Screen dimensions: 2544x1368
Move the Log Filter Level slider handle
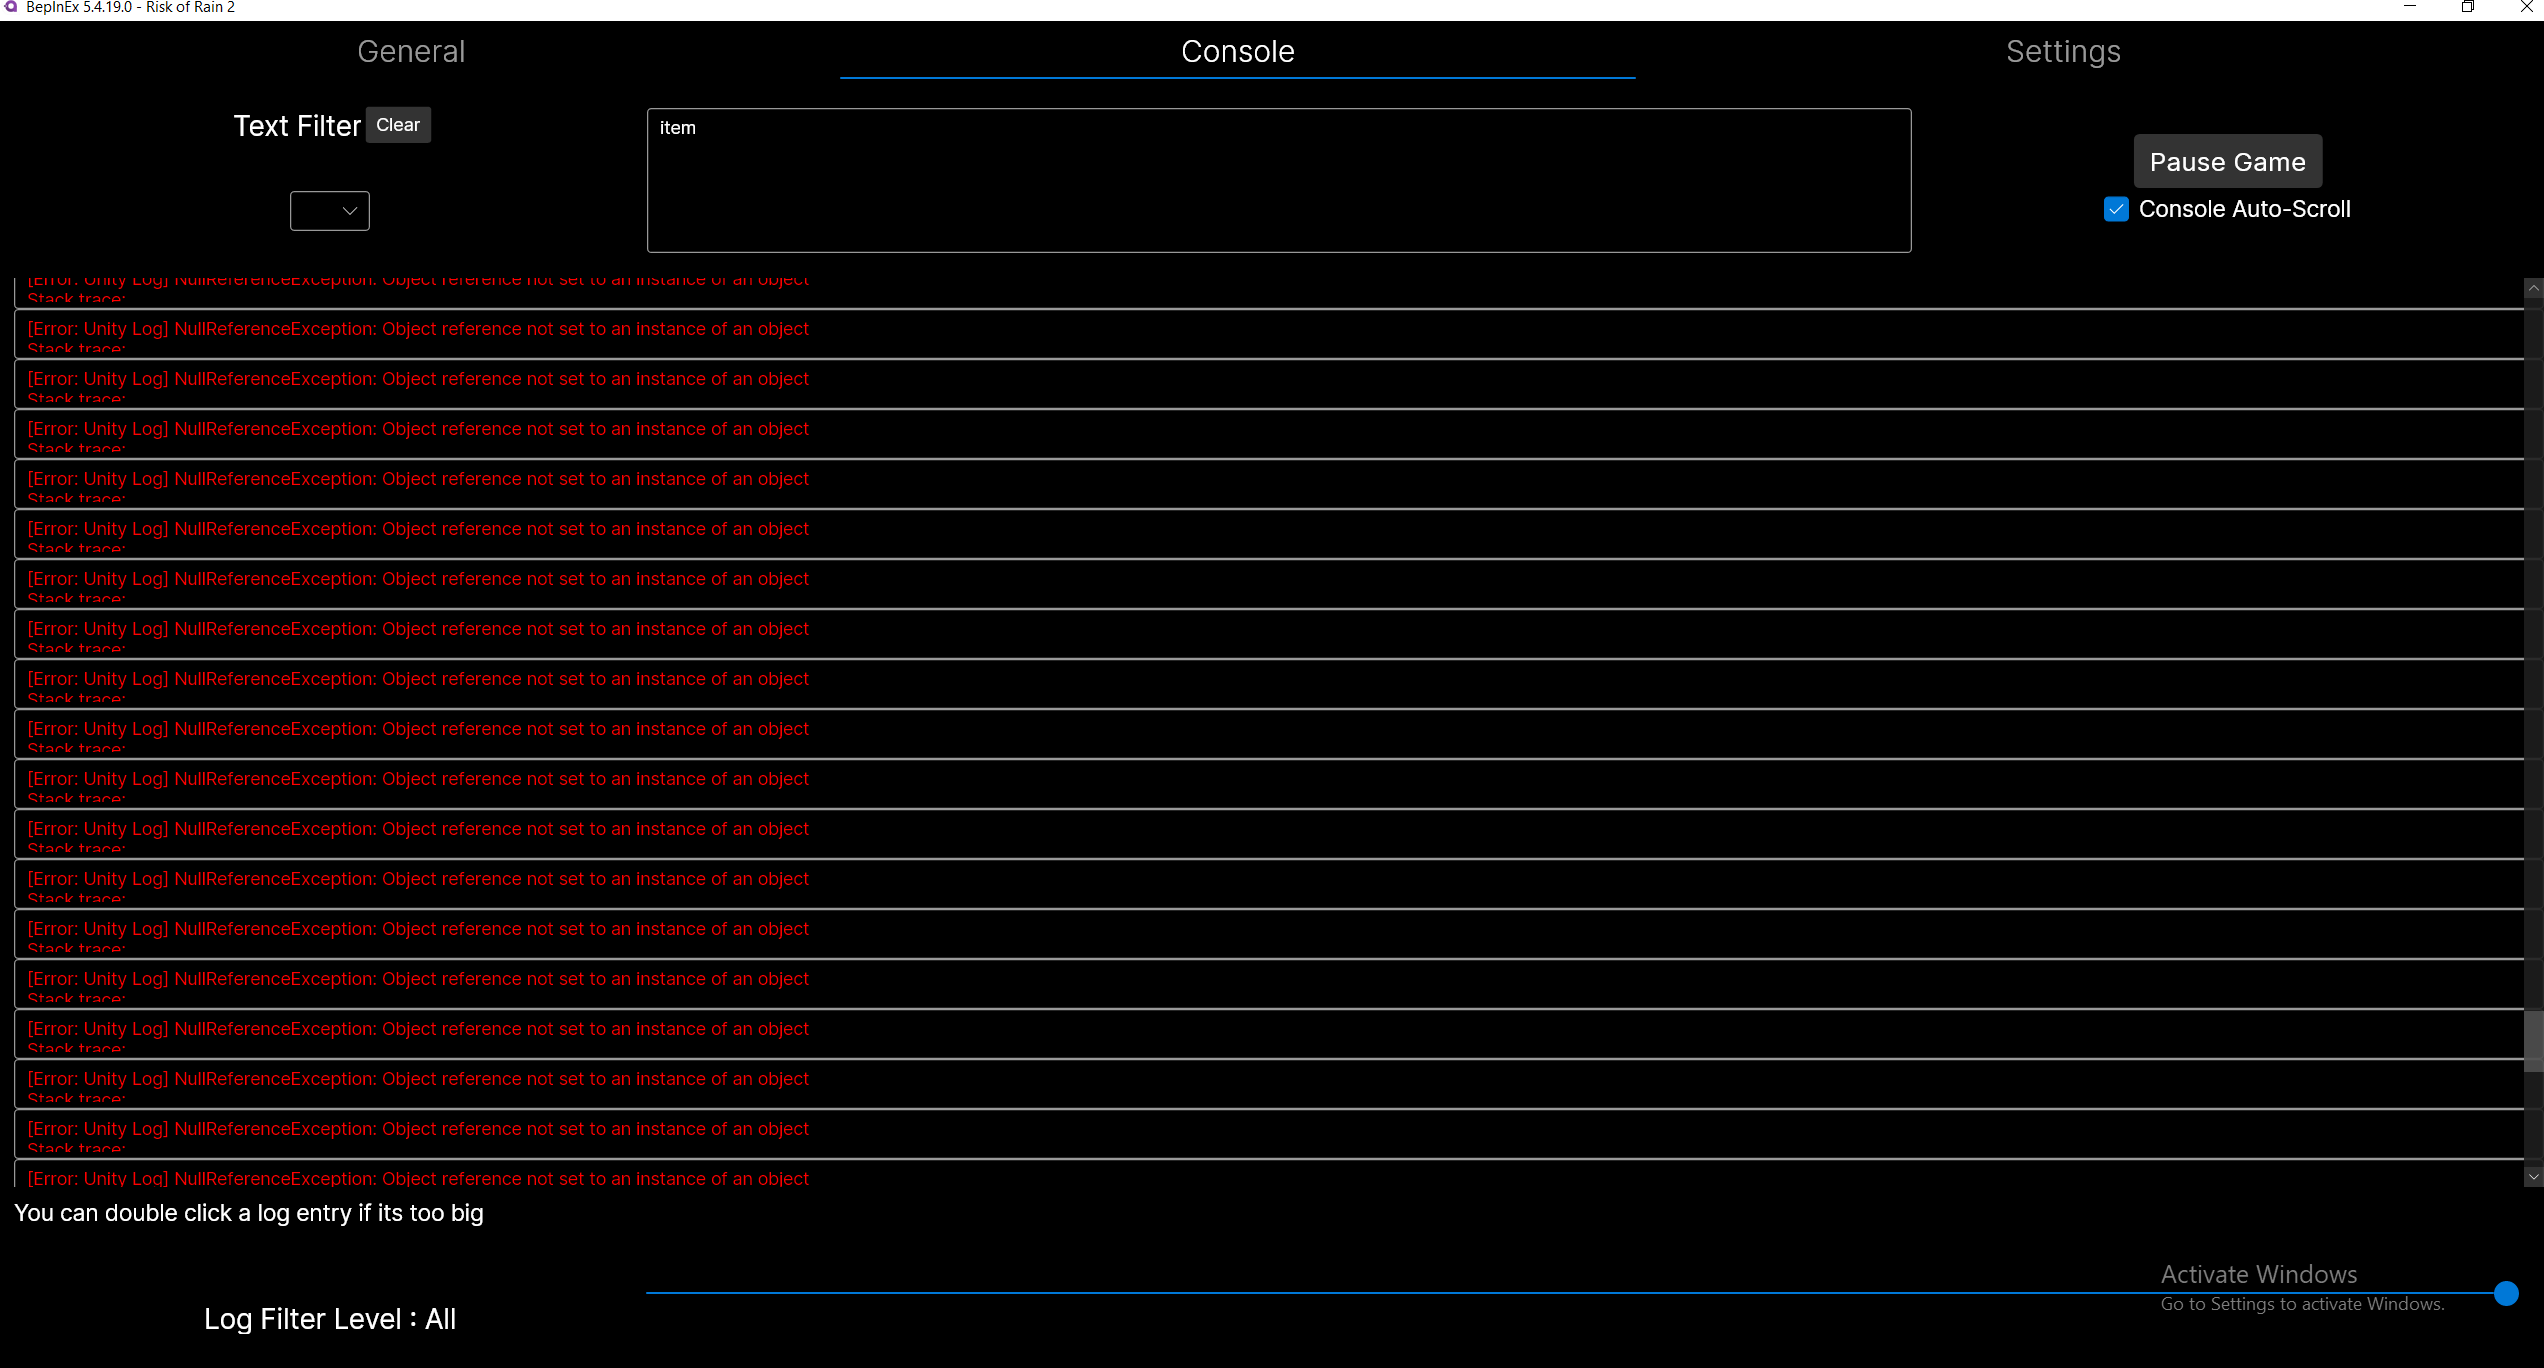coord(2507,1293)
